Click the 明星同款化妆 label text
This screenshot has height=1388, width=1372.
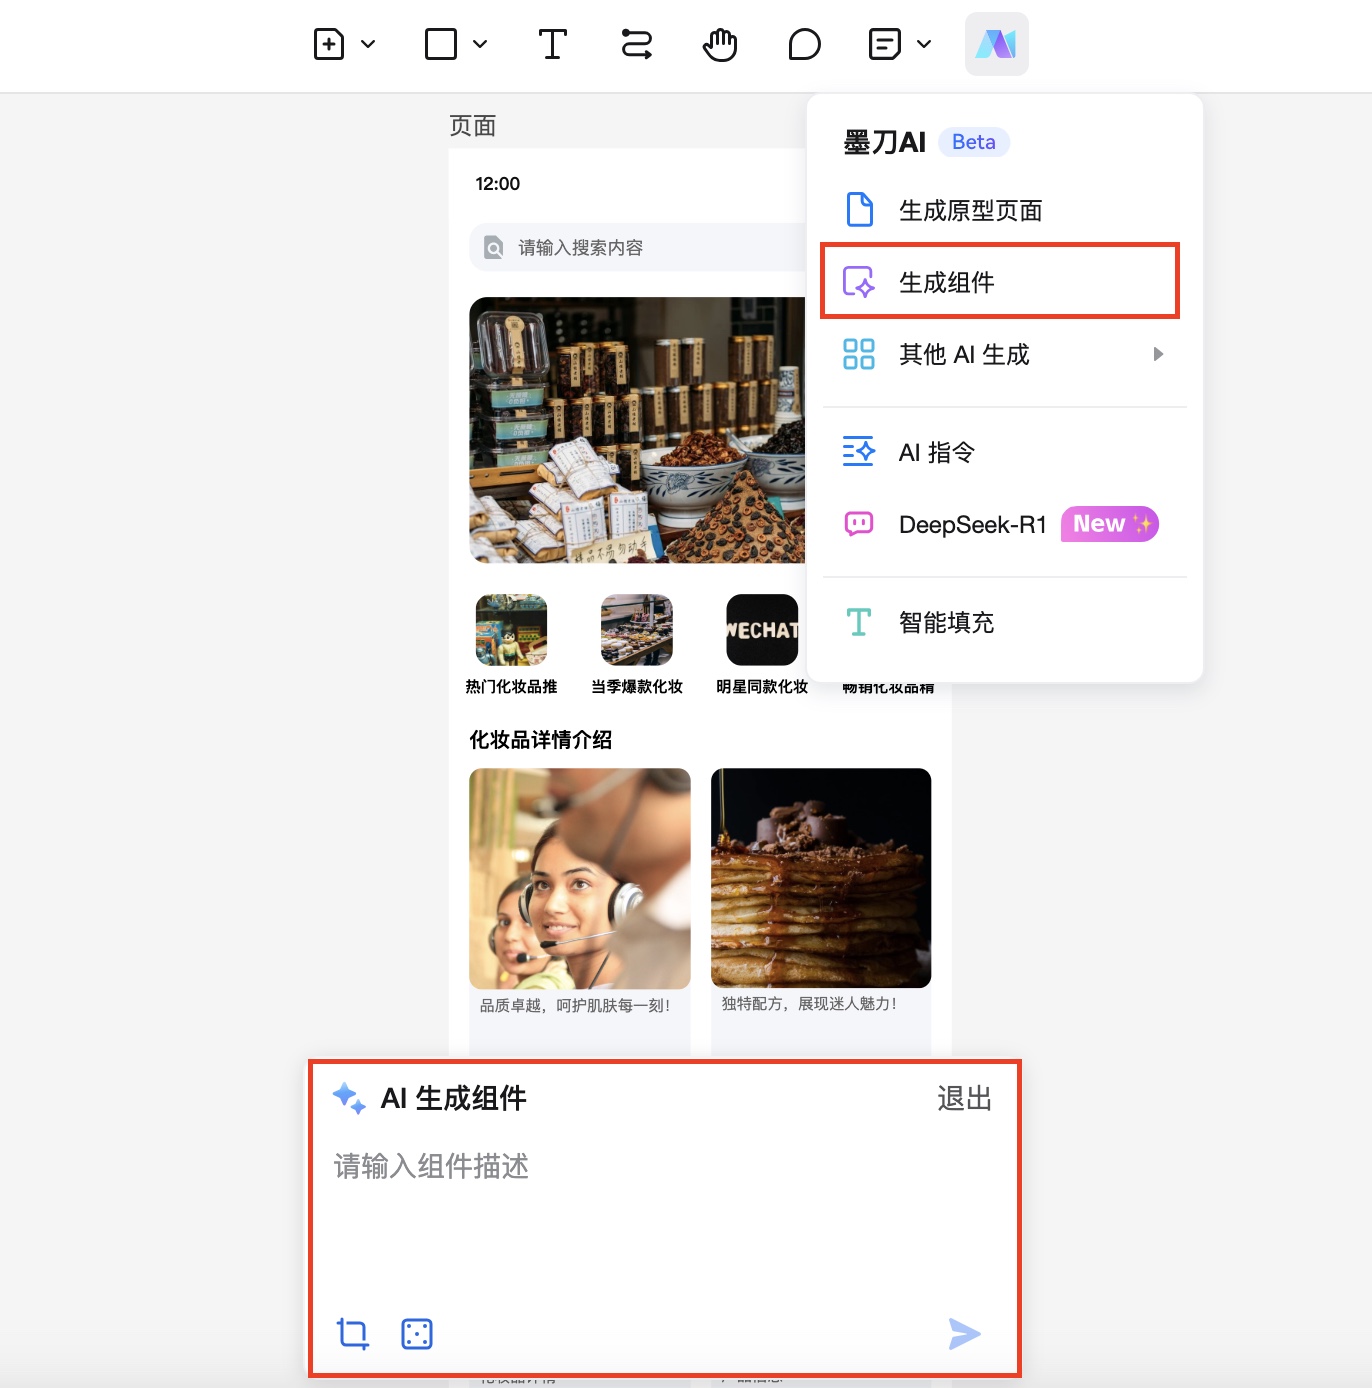click(x=762, y=687)
